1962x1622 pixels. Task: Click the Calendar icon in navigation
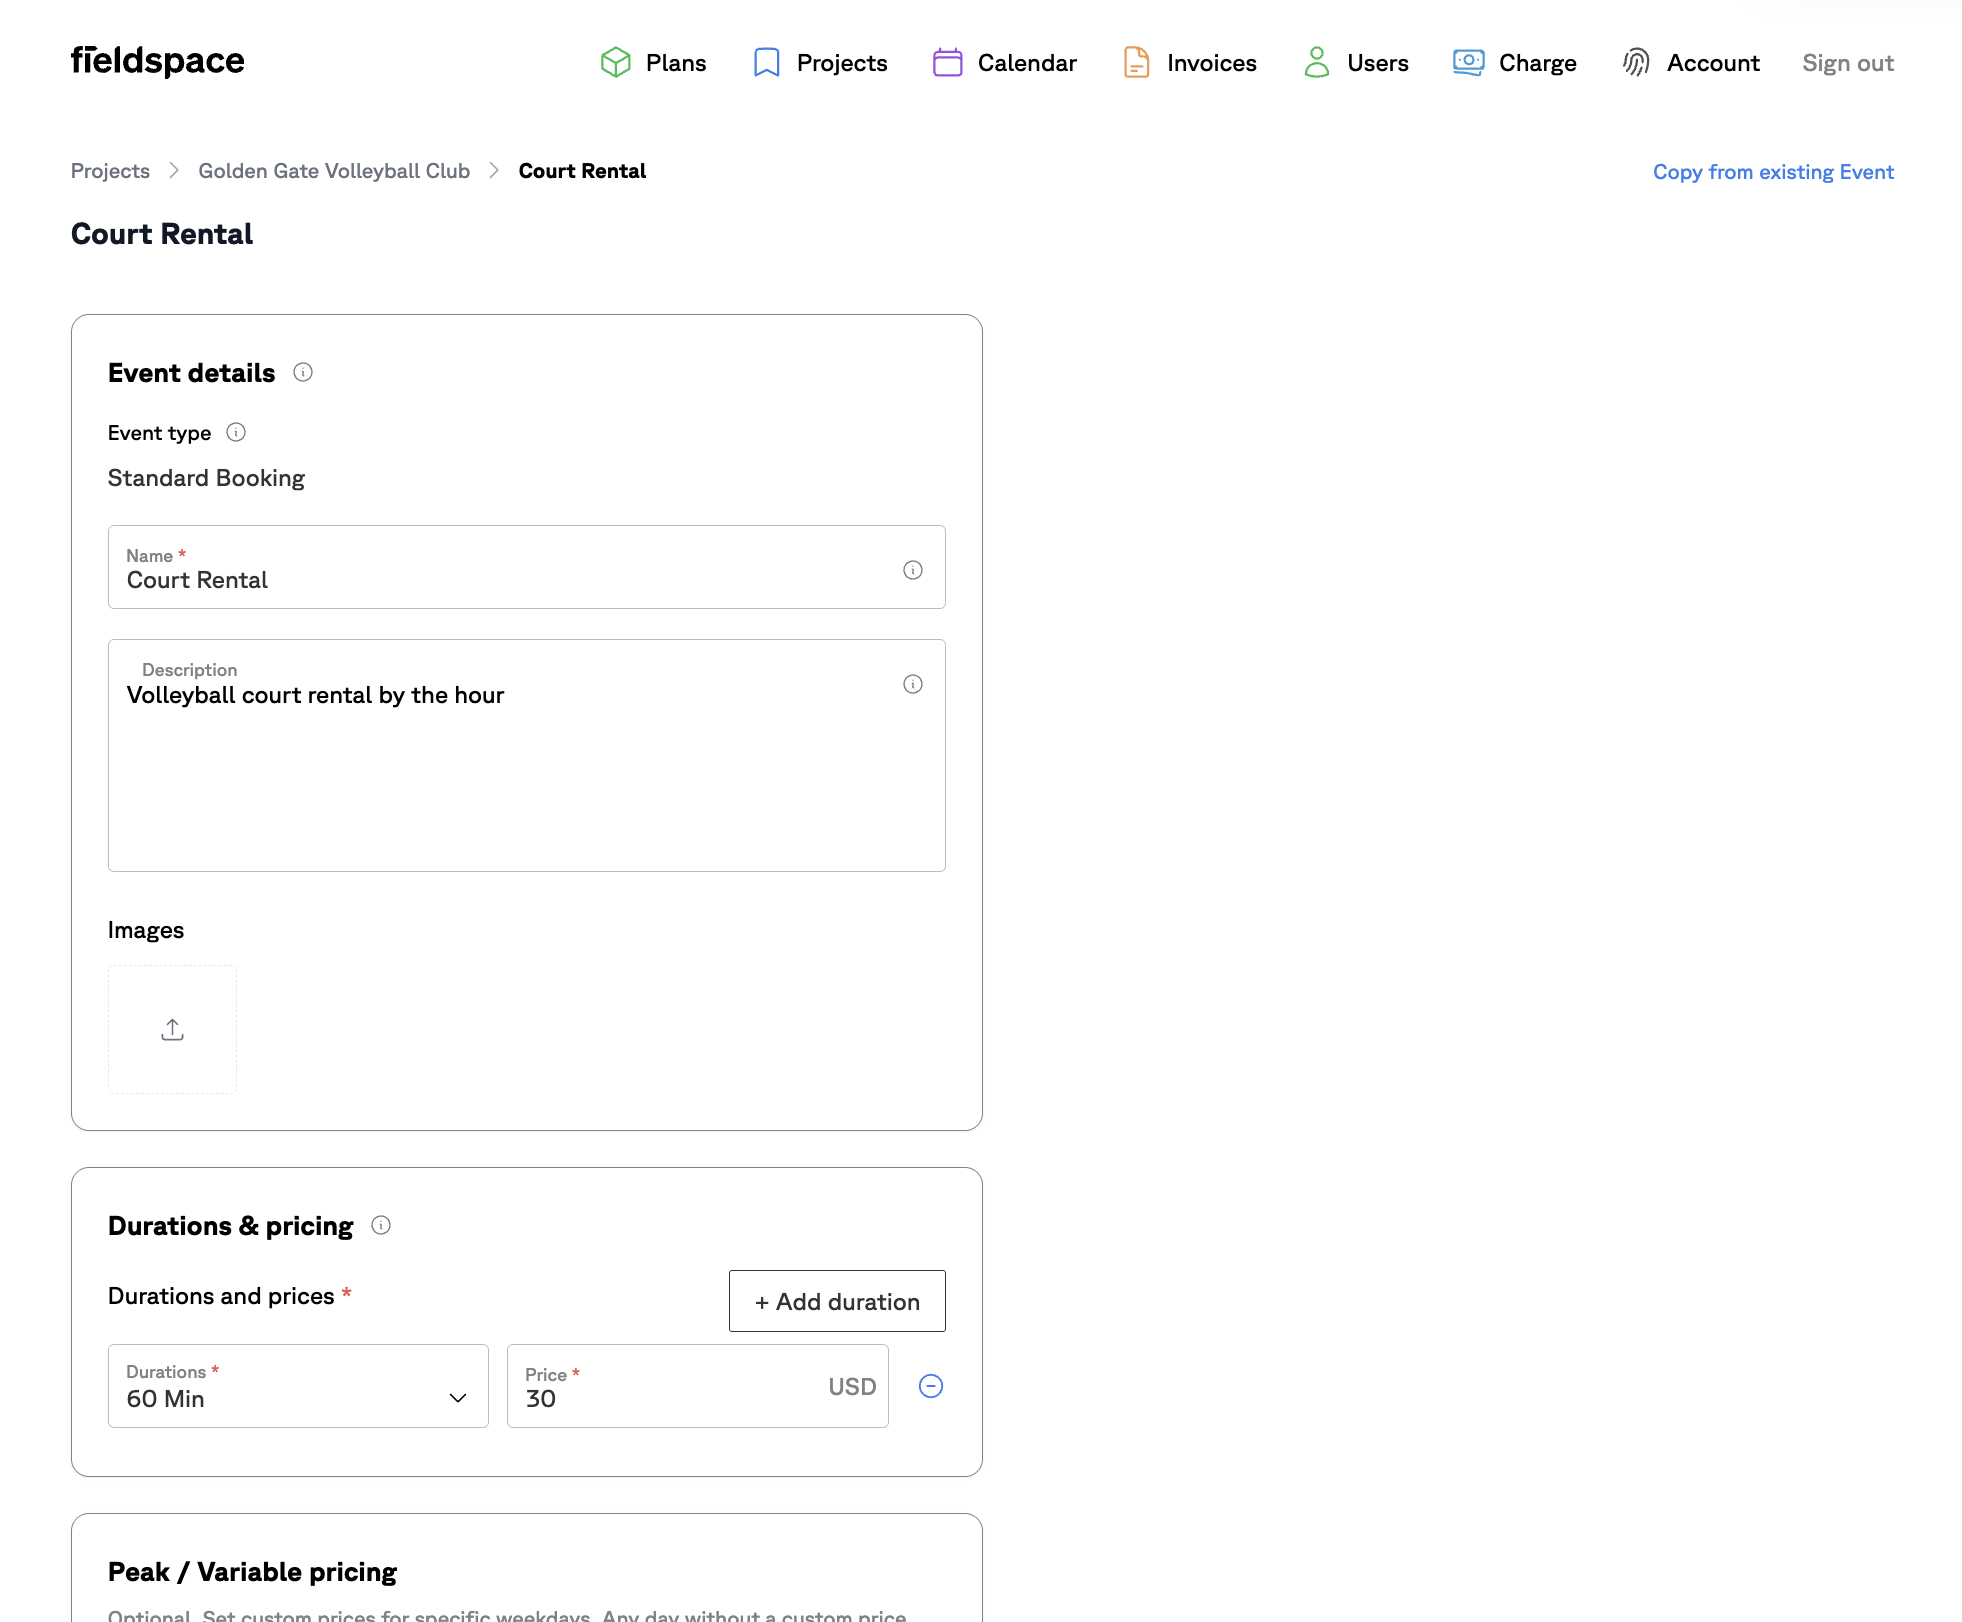point(947,63)
